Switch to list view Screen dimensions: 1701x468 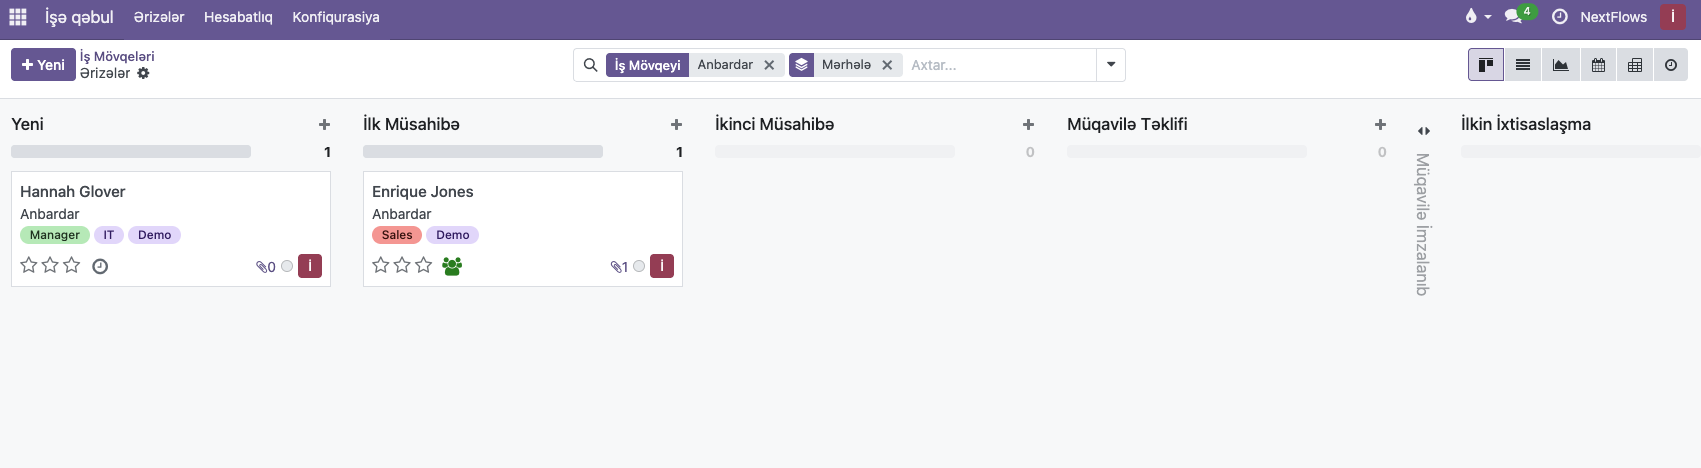[x=1522, y=65]
